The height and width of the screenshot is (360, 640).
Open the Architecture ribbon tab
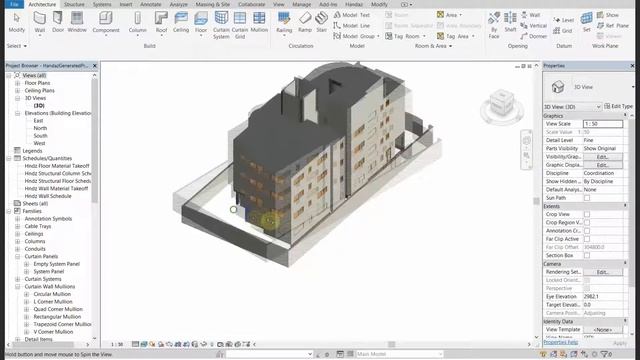coord(42,4)
